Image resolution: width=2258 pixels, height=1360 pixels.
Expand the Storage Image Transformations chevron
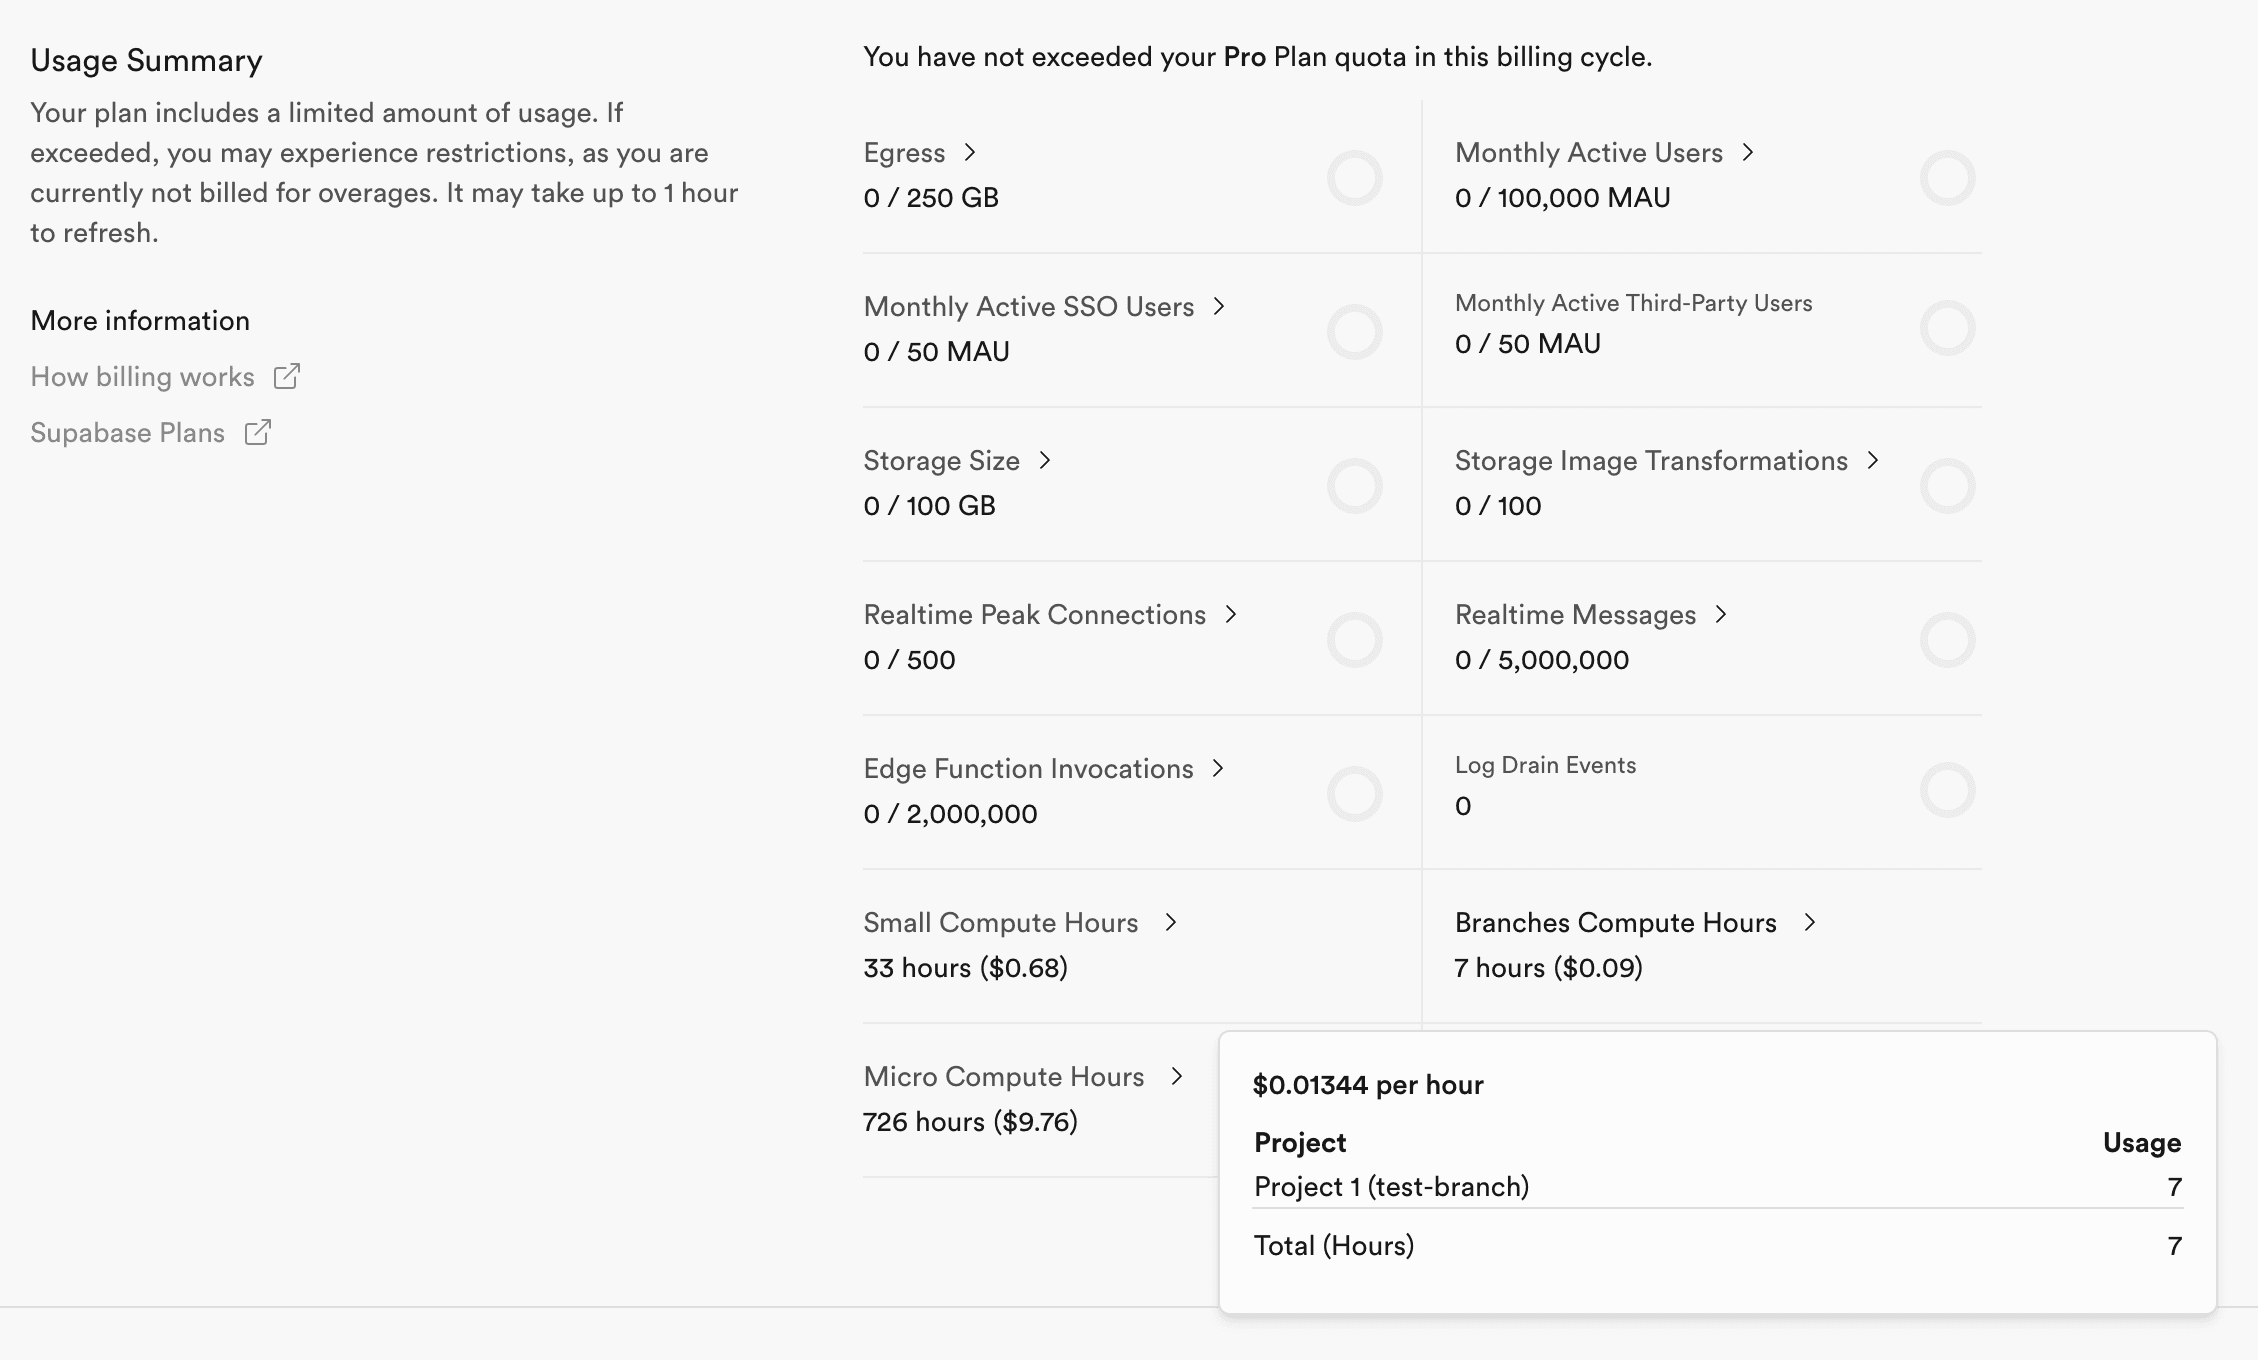point(1873,460)
